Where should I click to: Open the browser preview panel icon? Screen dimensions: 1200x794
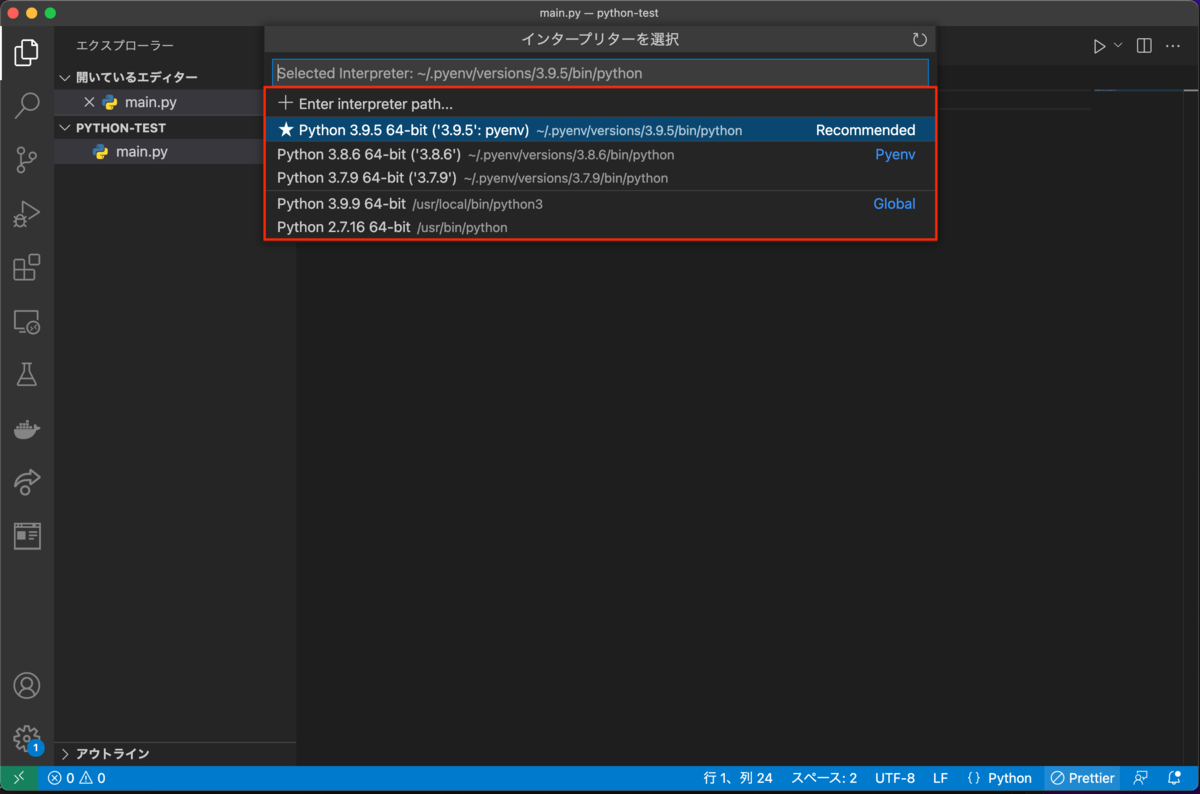click(x=27, y=536)
